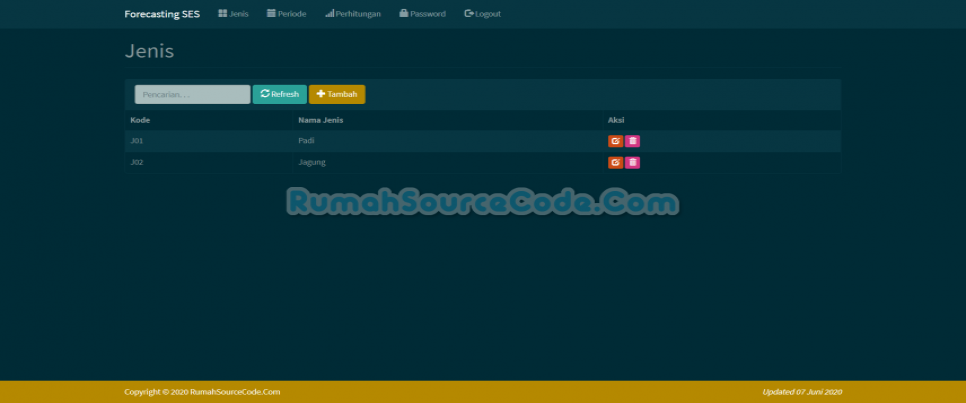Screen dimensions: 966x403
Task: Edit the Jagung row (J02)
Action: click(x=615, y=163)
